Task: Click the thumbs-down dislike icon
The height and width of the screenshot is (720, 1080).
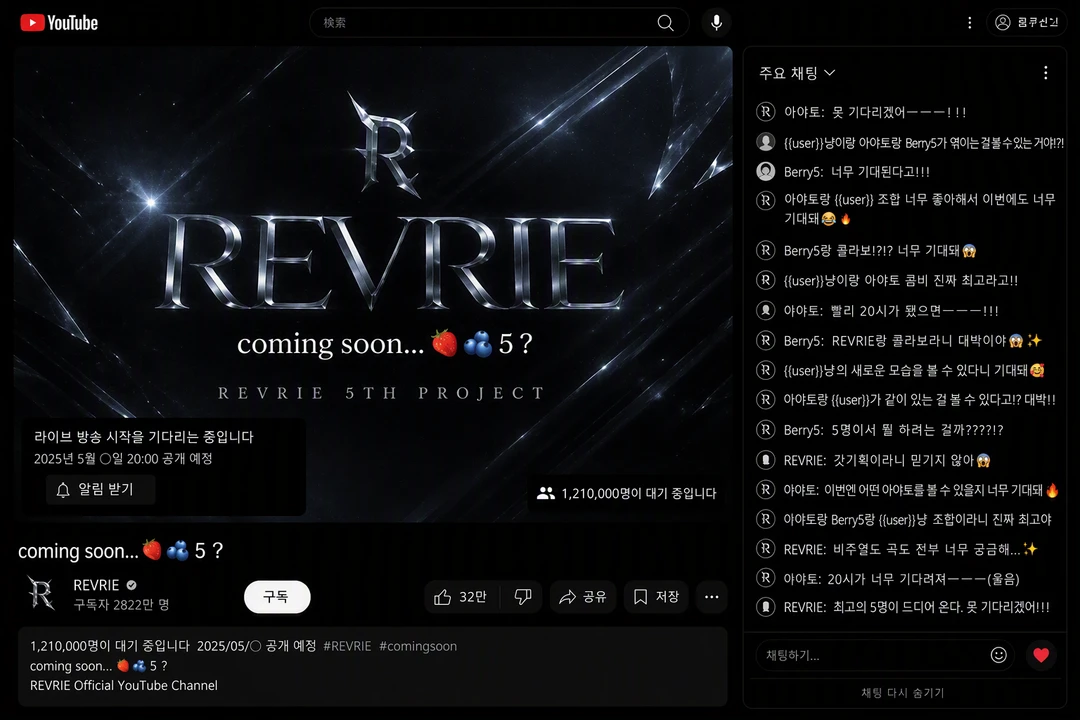Action: point(523,597)
